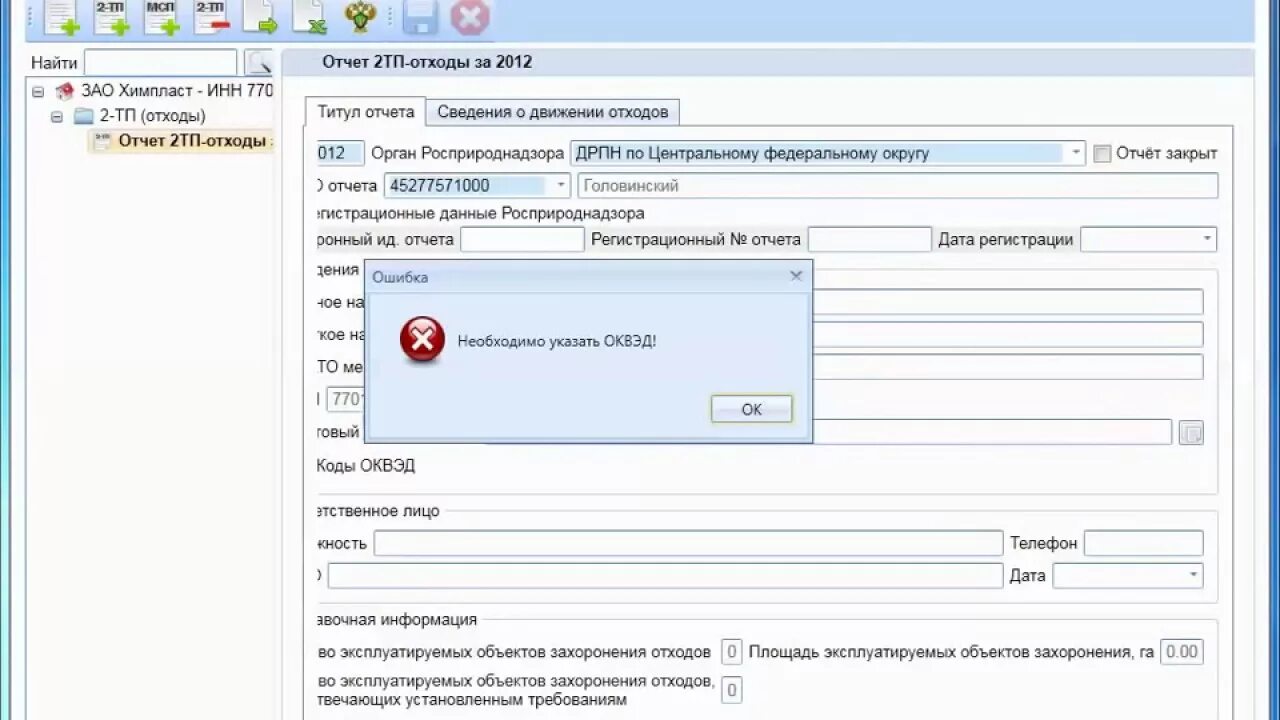The height and width of the screenshot is (720, 1280).
Task: Click the icon button beside address field
Action: click(1191, 432)
